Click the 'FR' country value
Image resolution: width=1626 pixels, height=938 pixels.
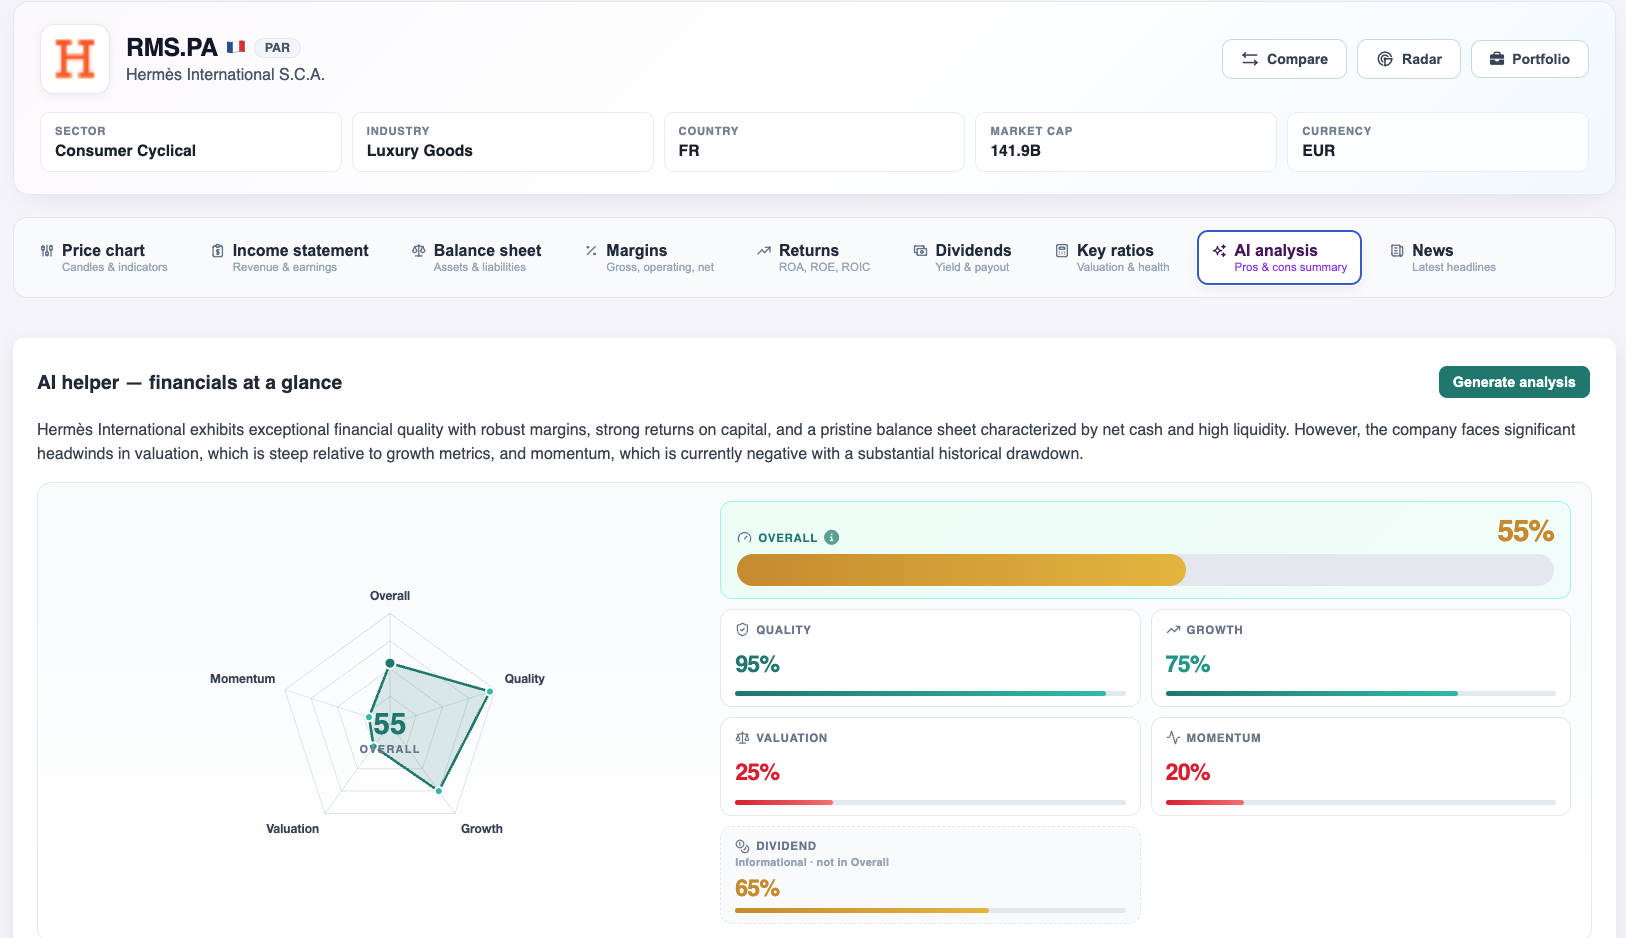689,151
